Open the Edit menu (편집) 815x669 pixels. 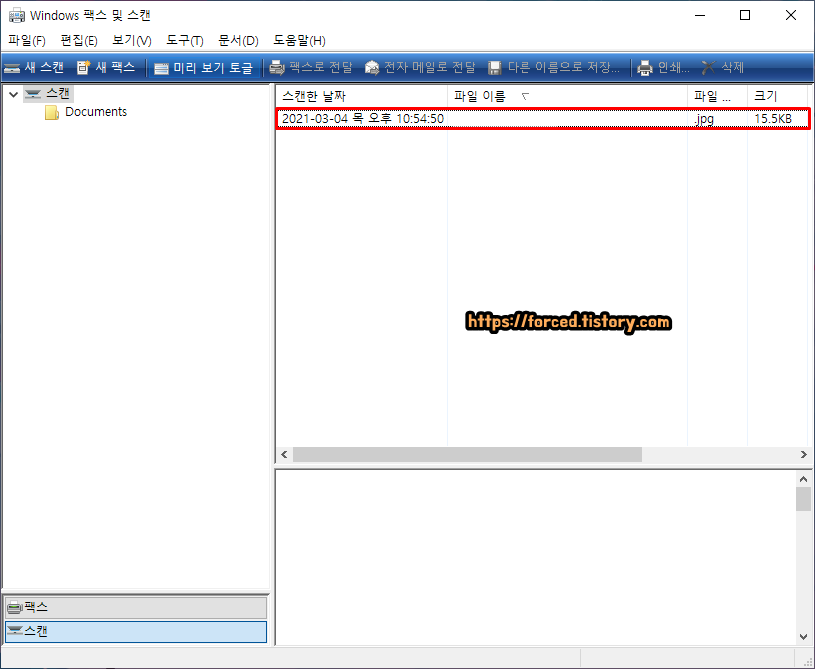[x=79, y=41]
